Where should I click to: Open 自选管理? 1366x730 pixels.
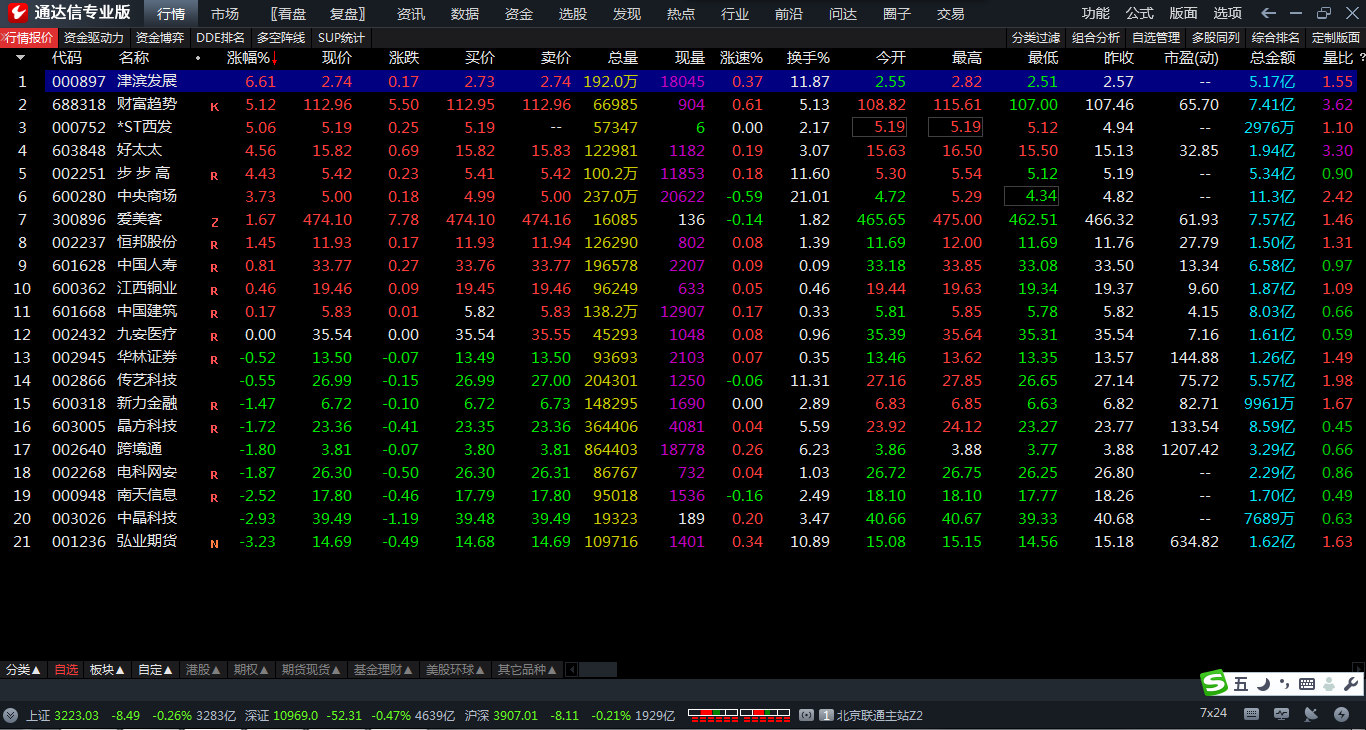pyautogui.click(x=1156, y=37)
